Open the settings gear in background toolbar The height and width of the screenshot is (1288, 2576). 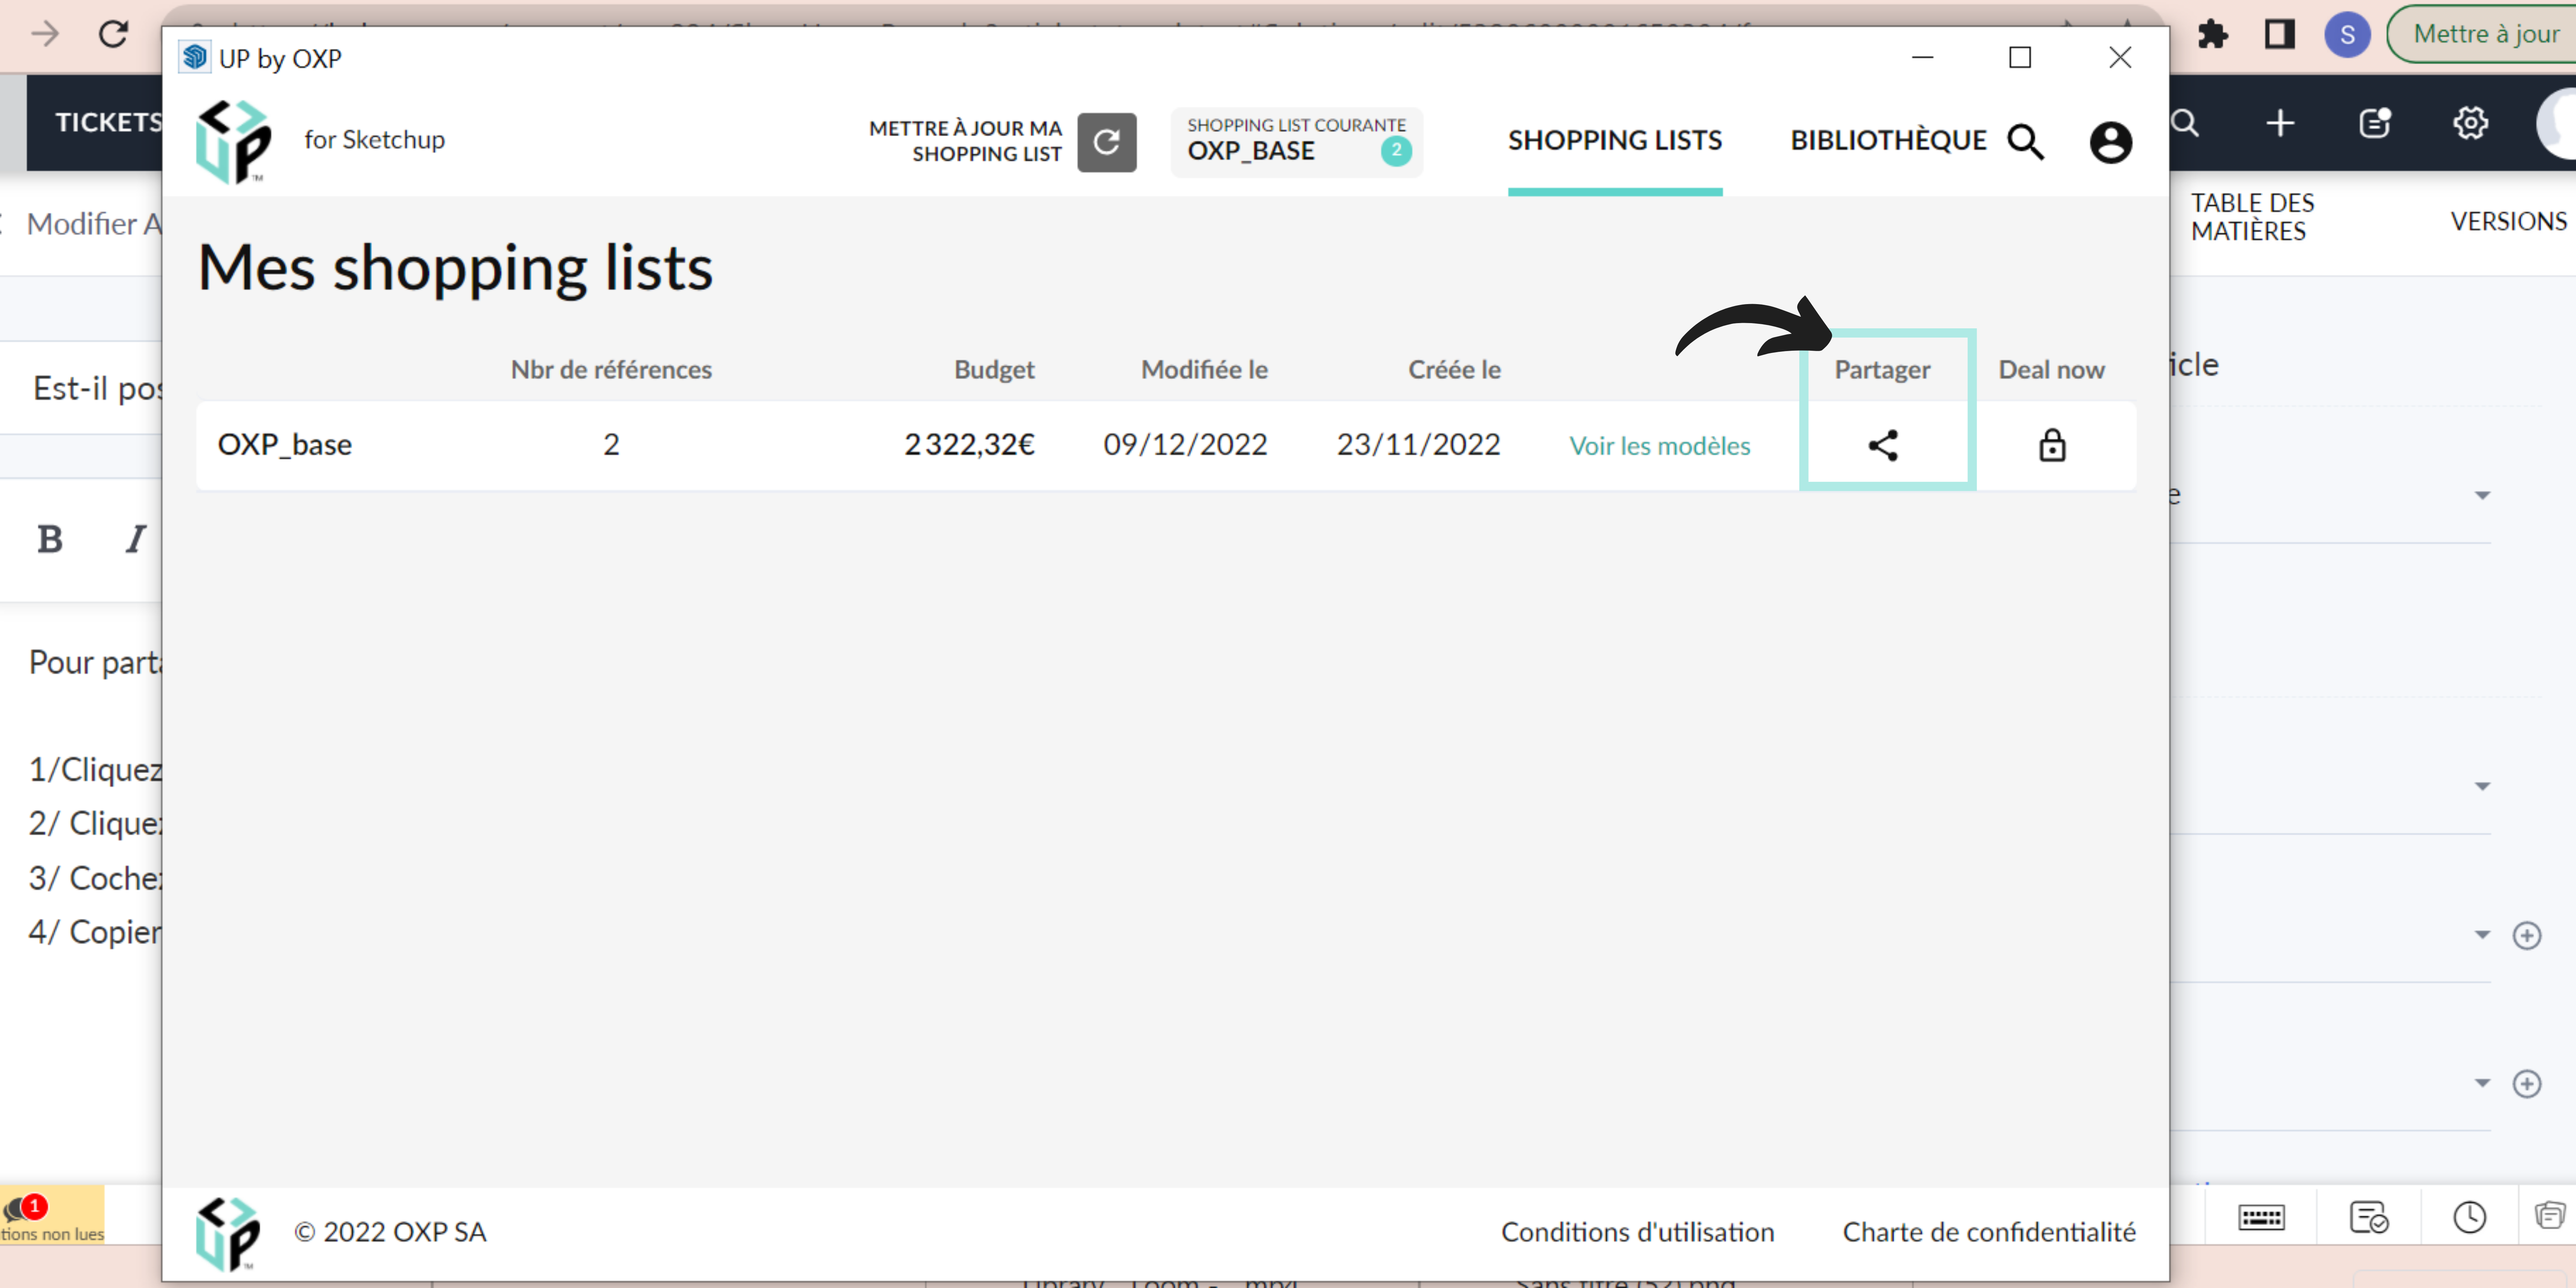2470,123
